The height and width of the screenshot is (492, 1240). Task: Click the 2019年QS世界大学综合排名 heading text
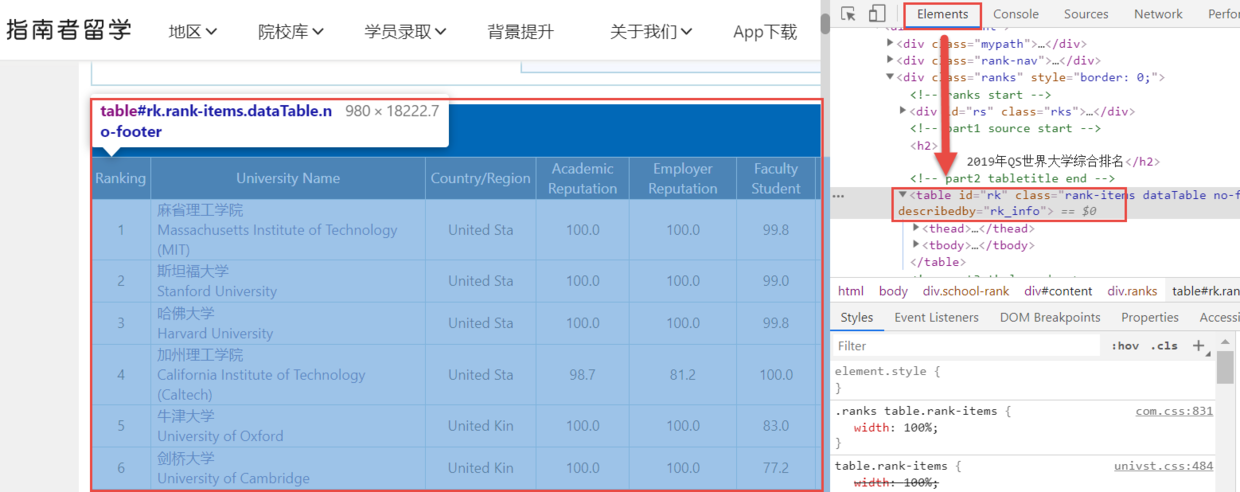pos(1045,161)
